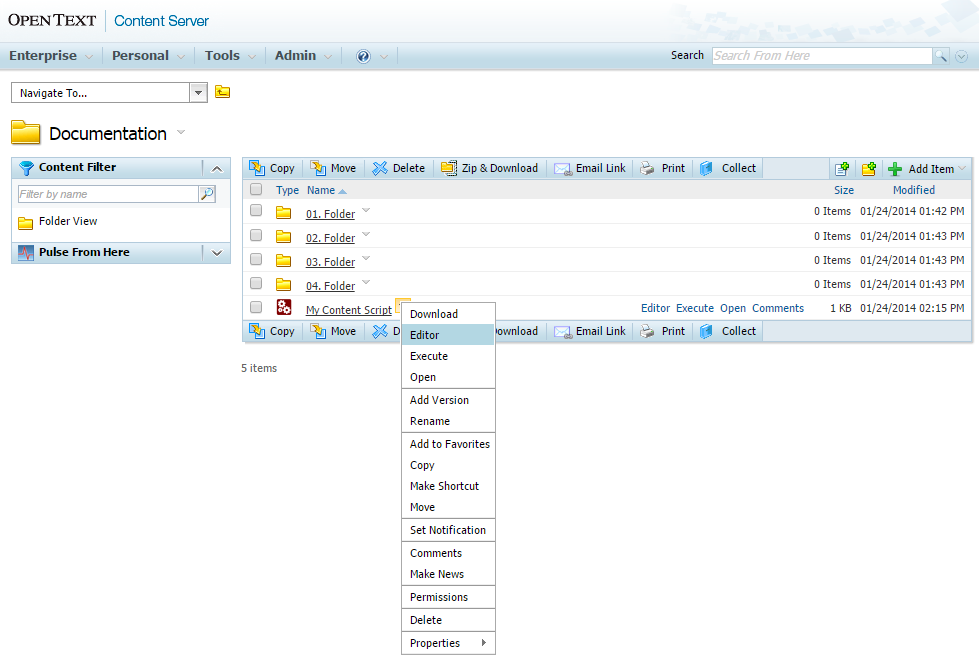
Task: Click the Search From Here field
Action: [821, 56]
